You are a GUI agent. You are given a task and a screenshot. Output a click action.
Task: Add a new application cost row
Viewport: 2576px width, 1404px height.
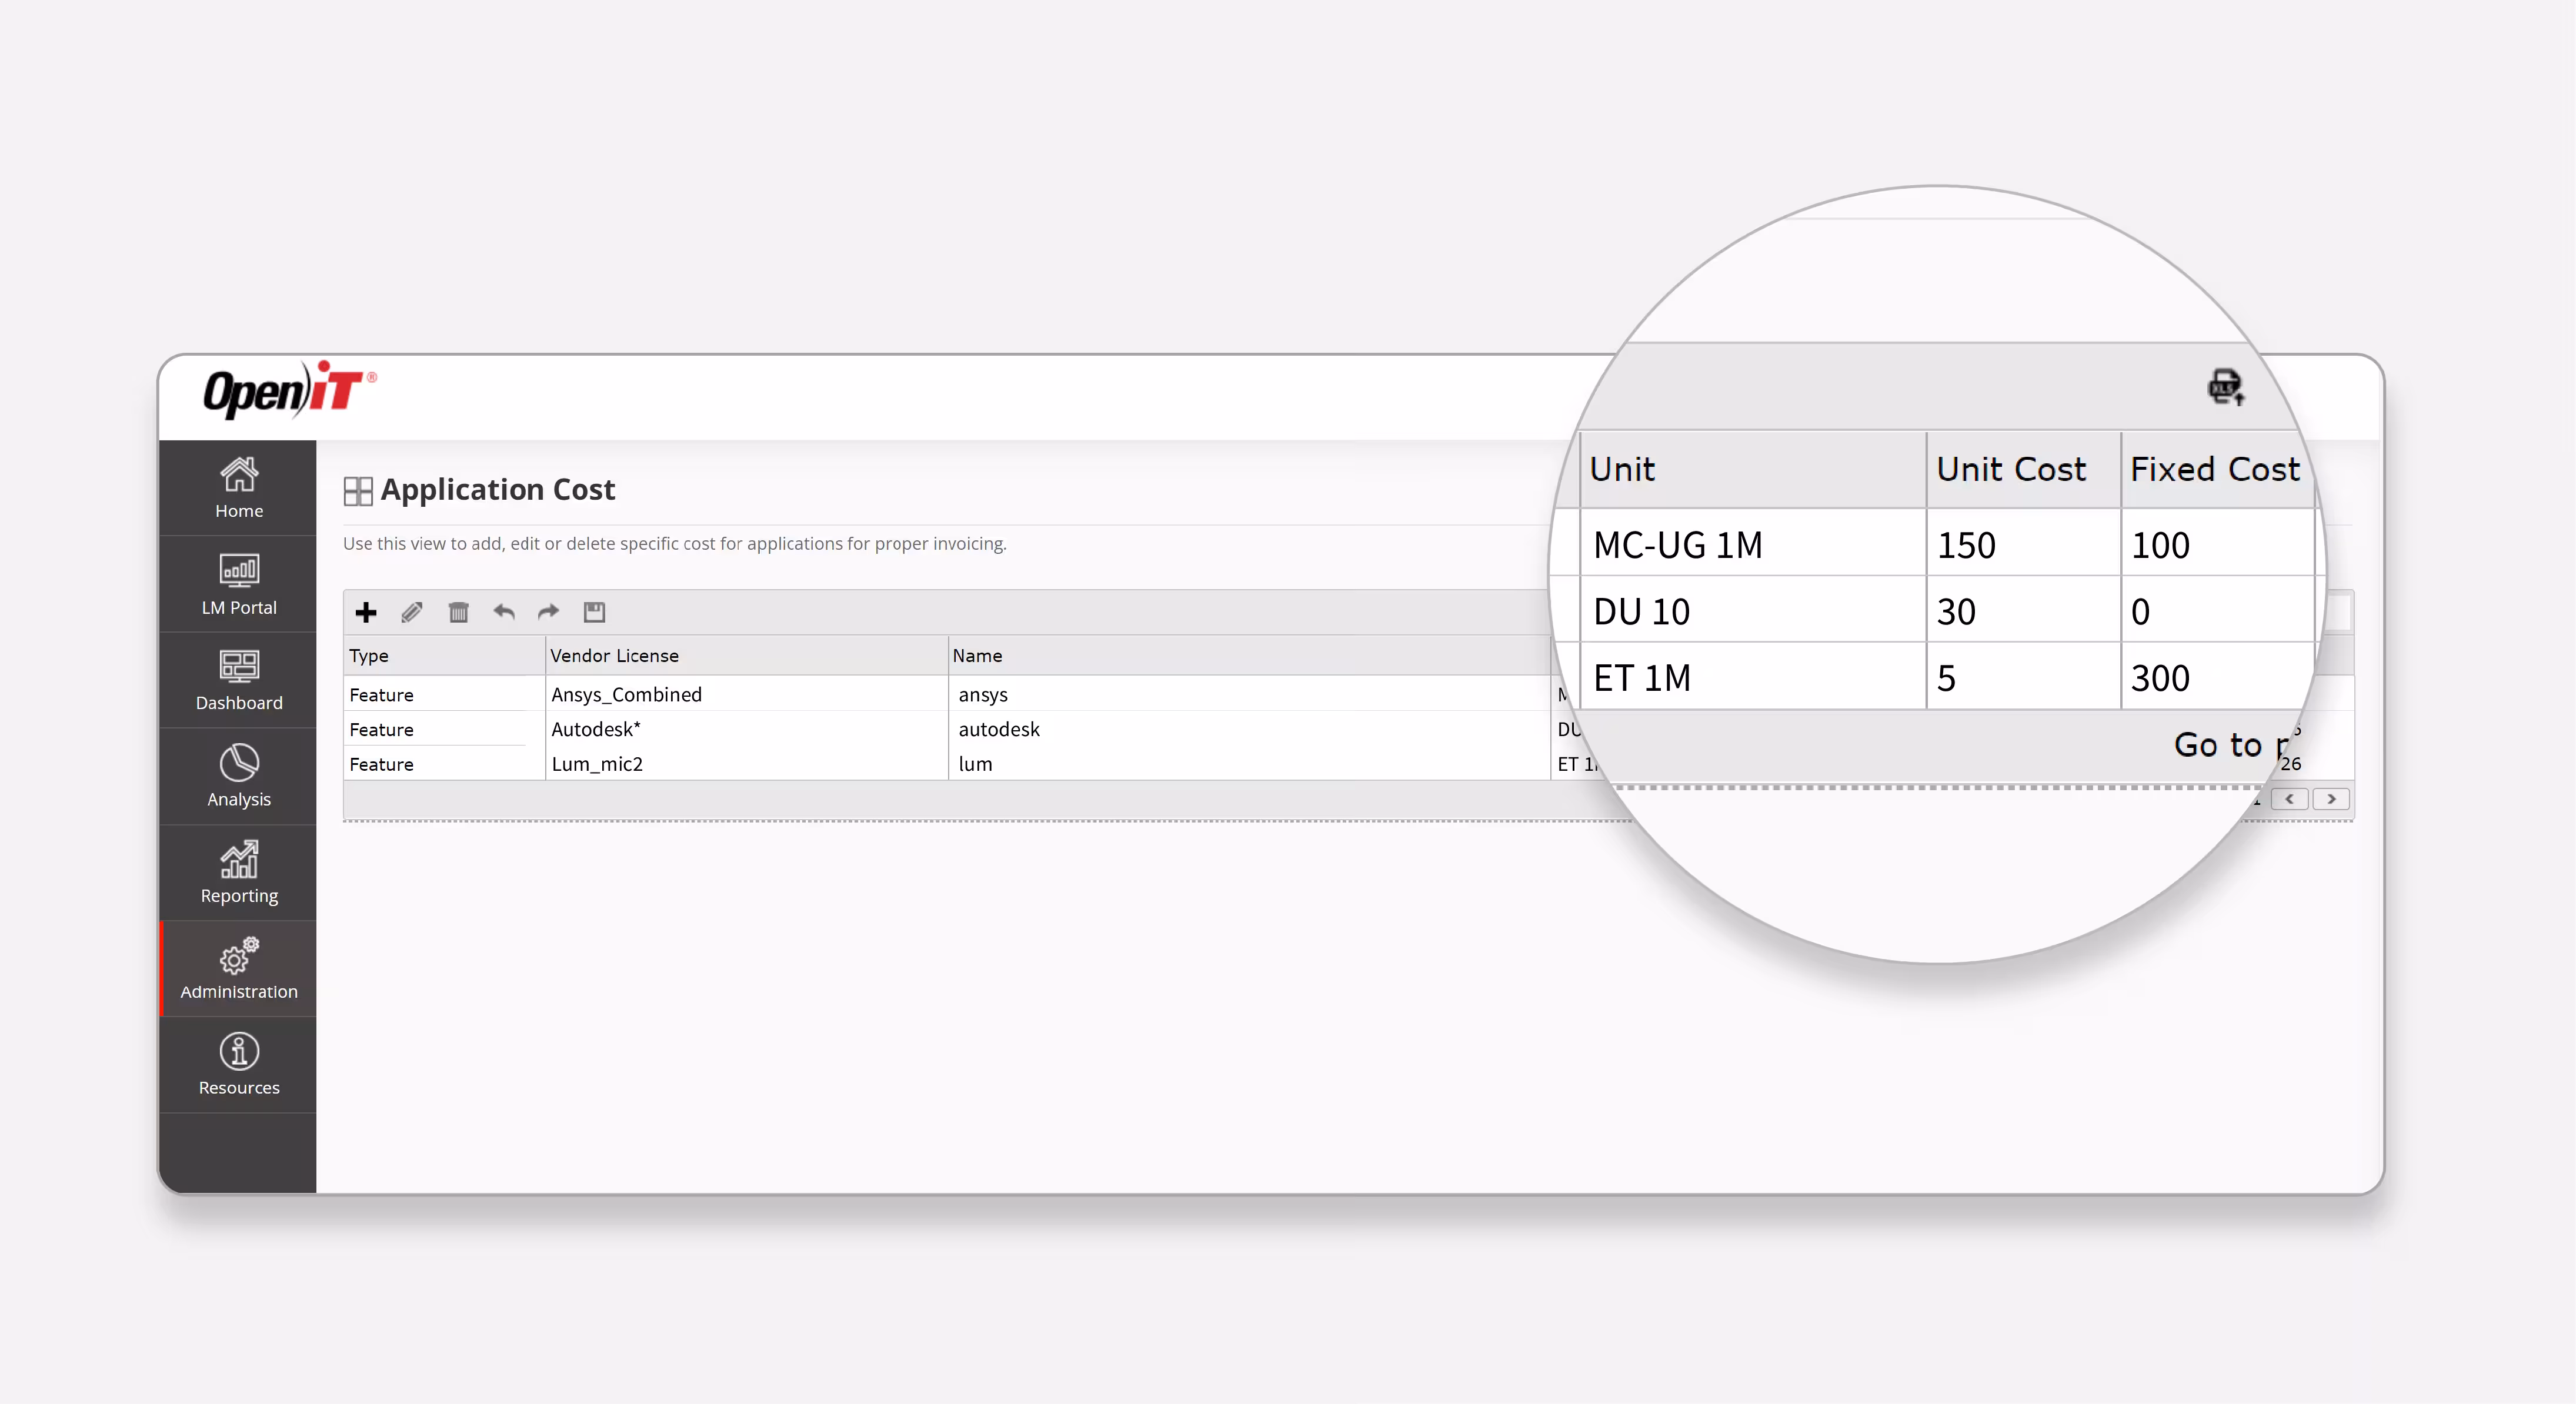pyautogui.click(x=366, y=612)
